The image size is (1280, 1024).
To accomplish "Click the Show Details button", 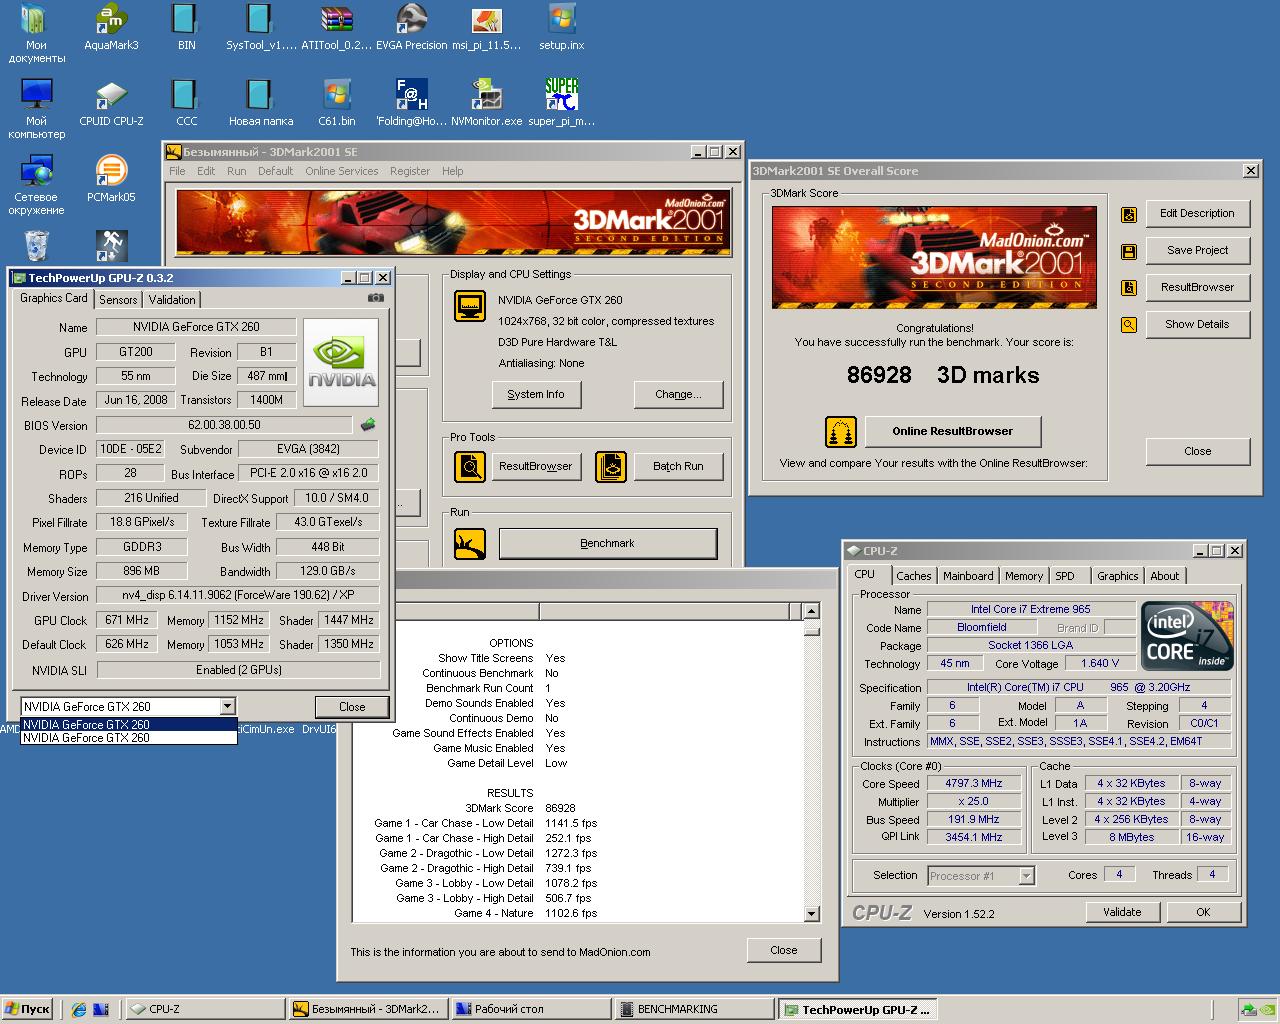I will (1197, 324).
